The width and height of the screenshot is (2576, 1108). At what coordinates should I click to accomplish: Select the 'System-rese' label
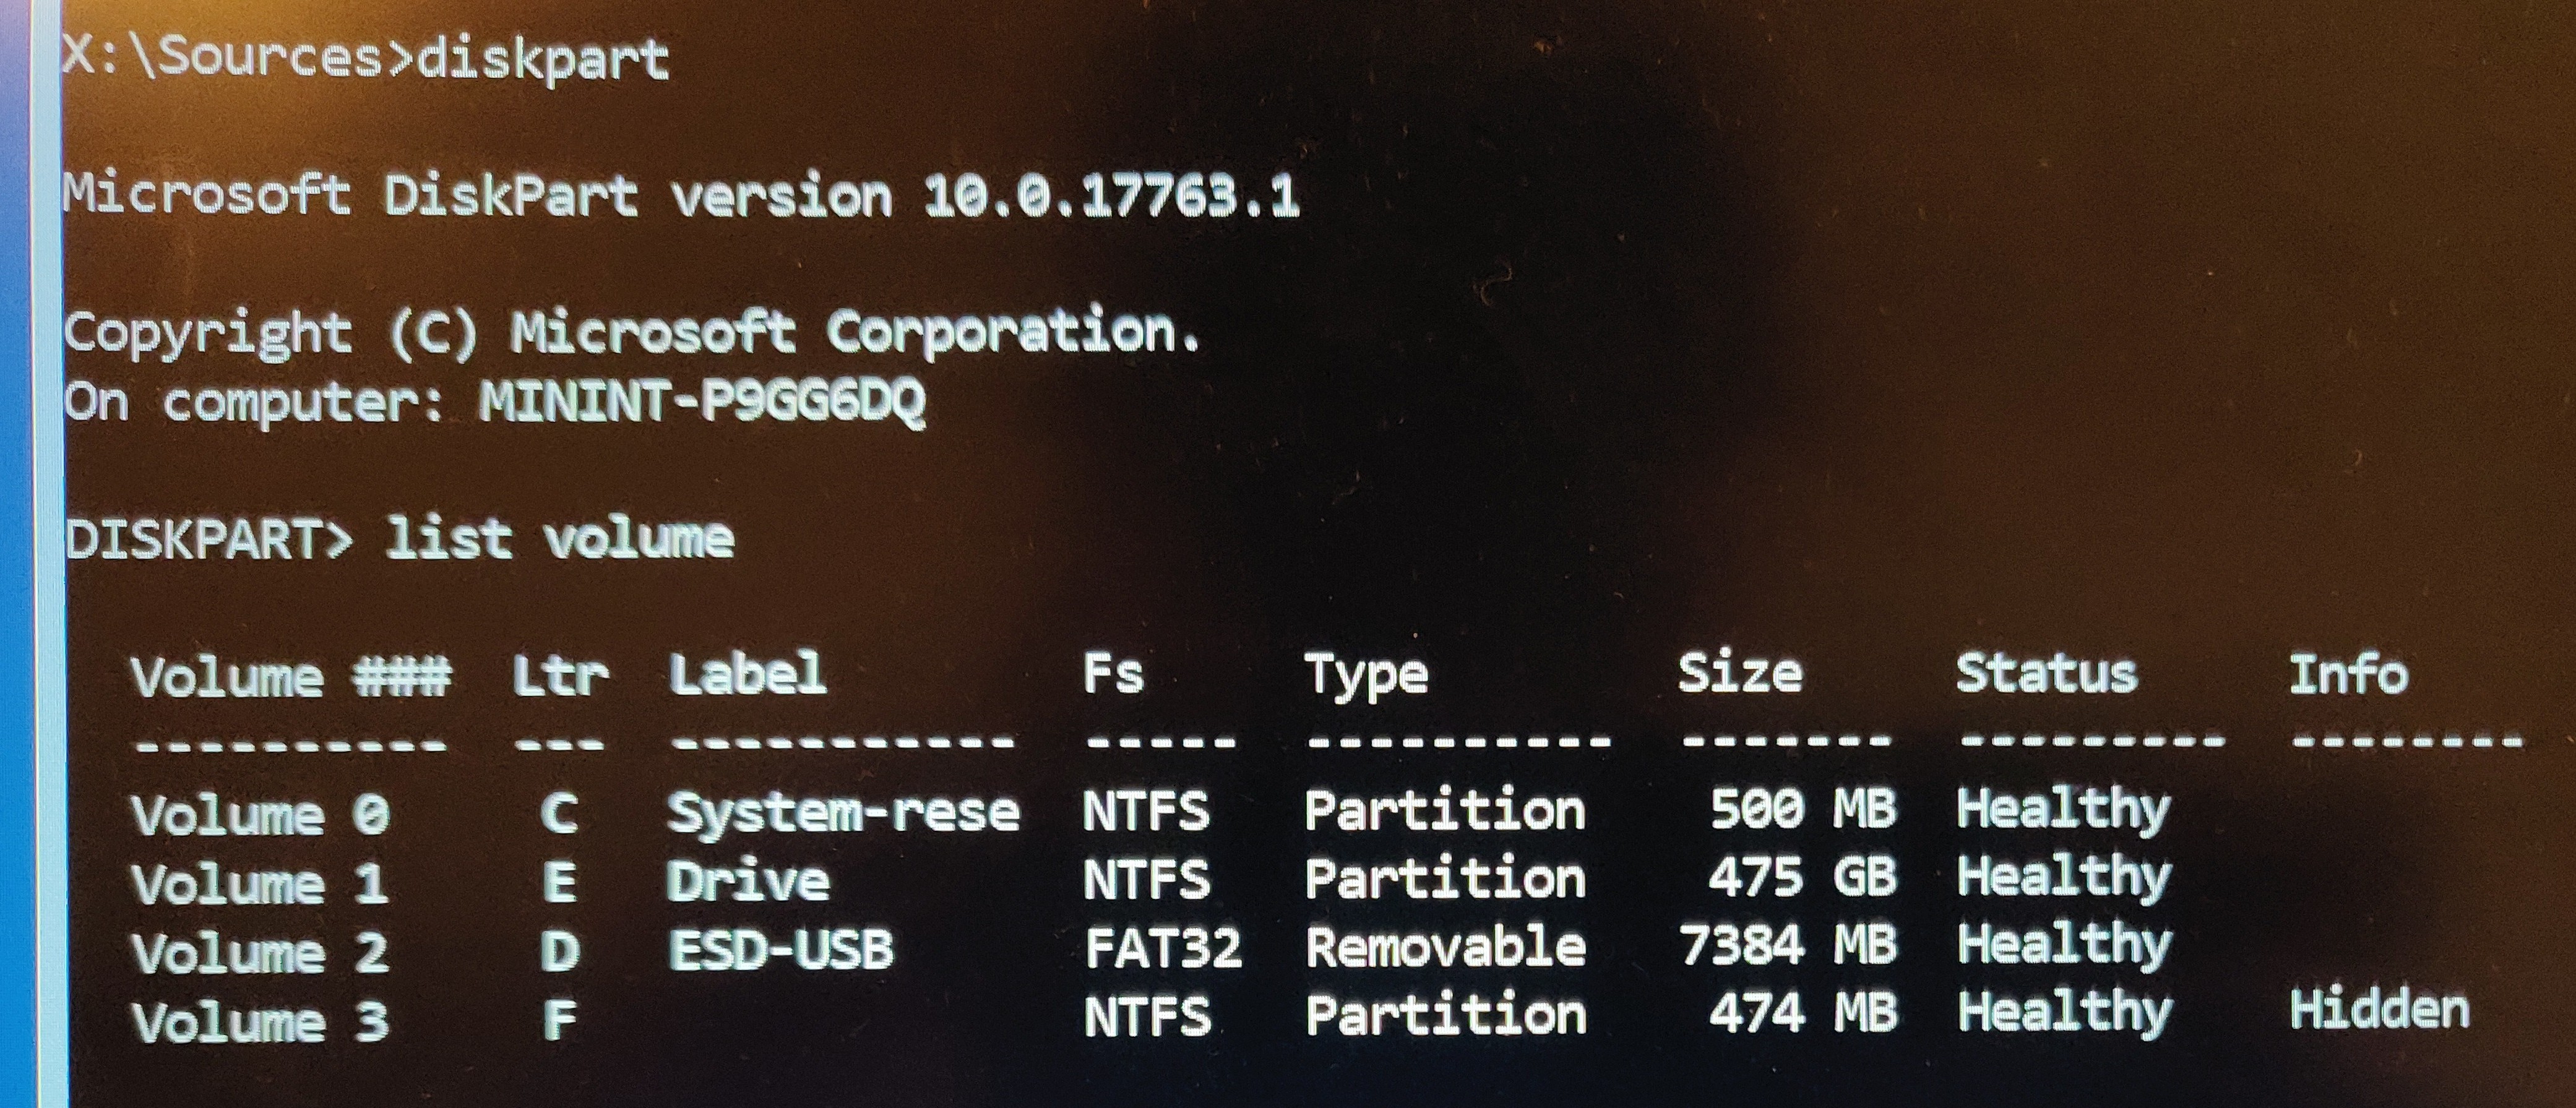(844, 812)
